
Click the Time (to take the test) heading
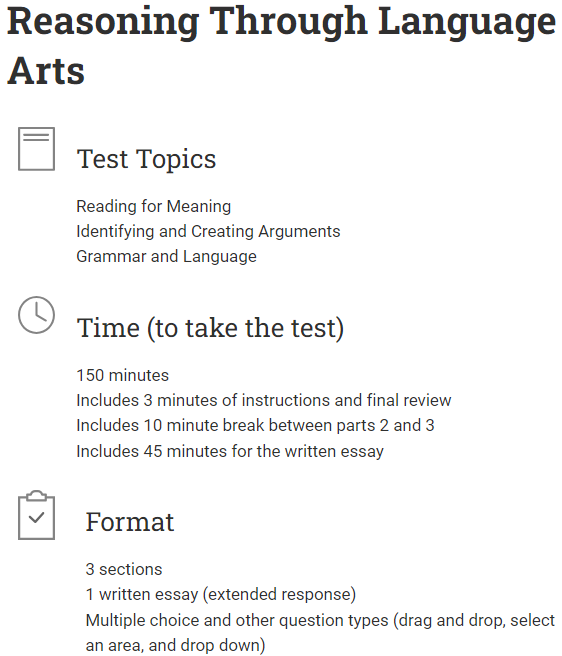tap(210, 328)
